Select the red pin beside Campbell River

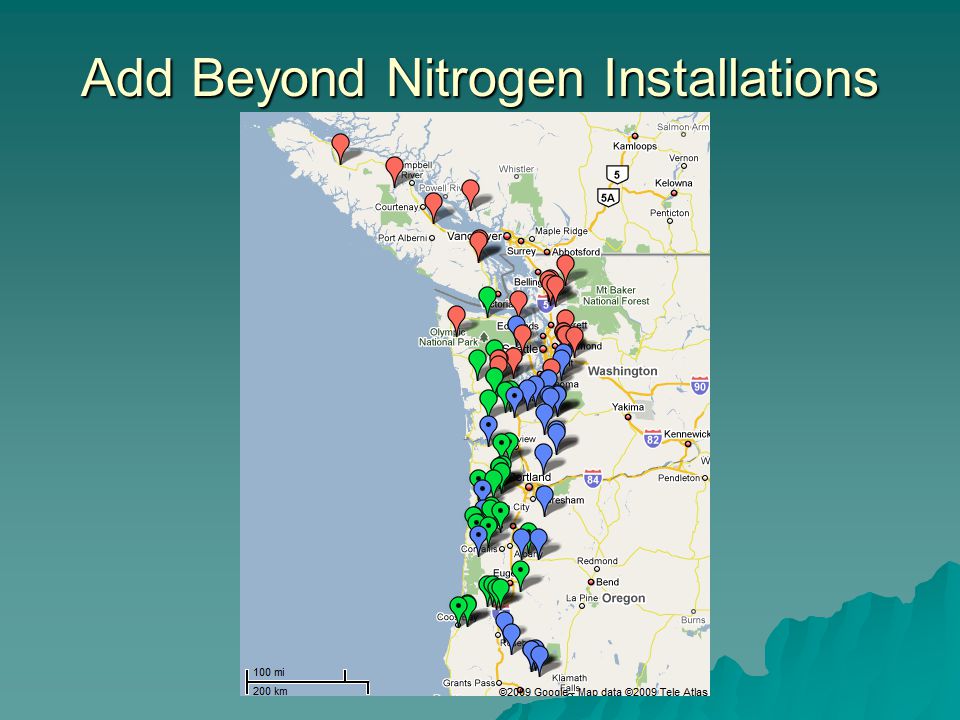pos(394,171)
